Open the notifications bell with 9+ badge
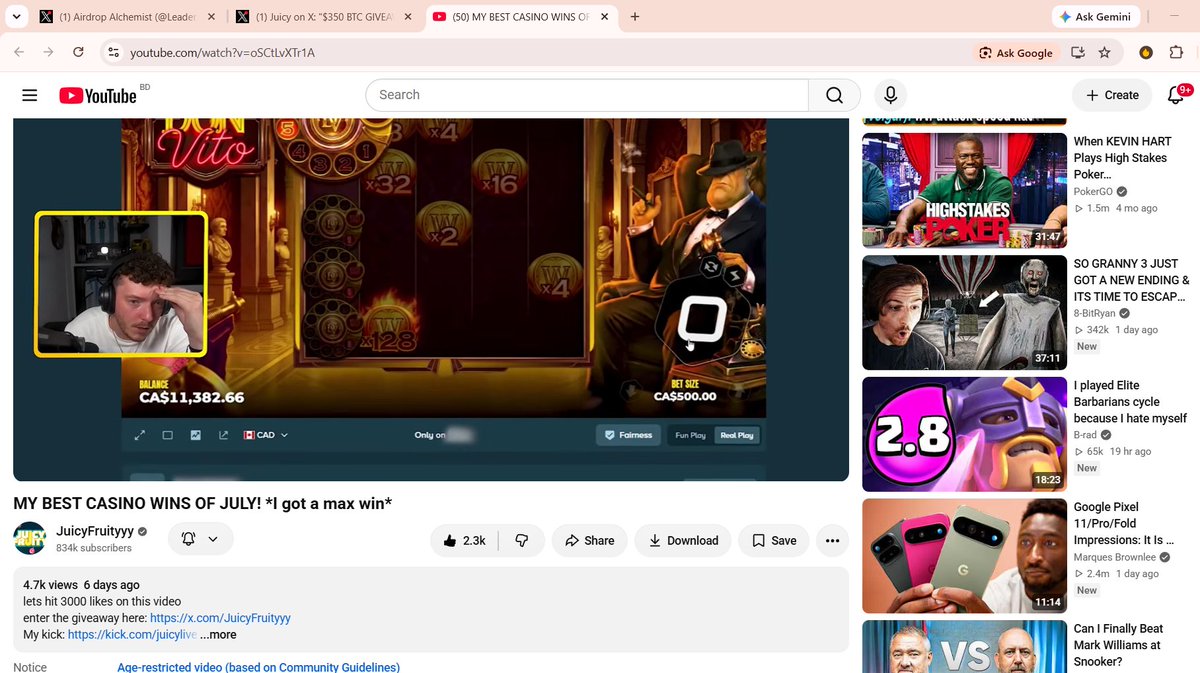 (x=1177, y=95)
